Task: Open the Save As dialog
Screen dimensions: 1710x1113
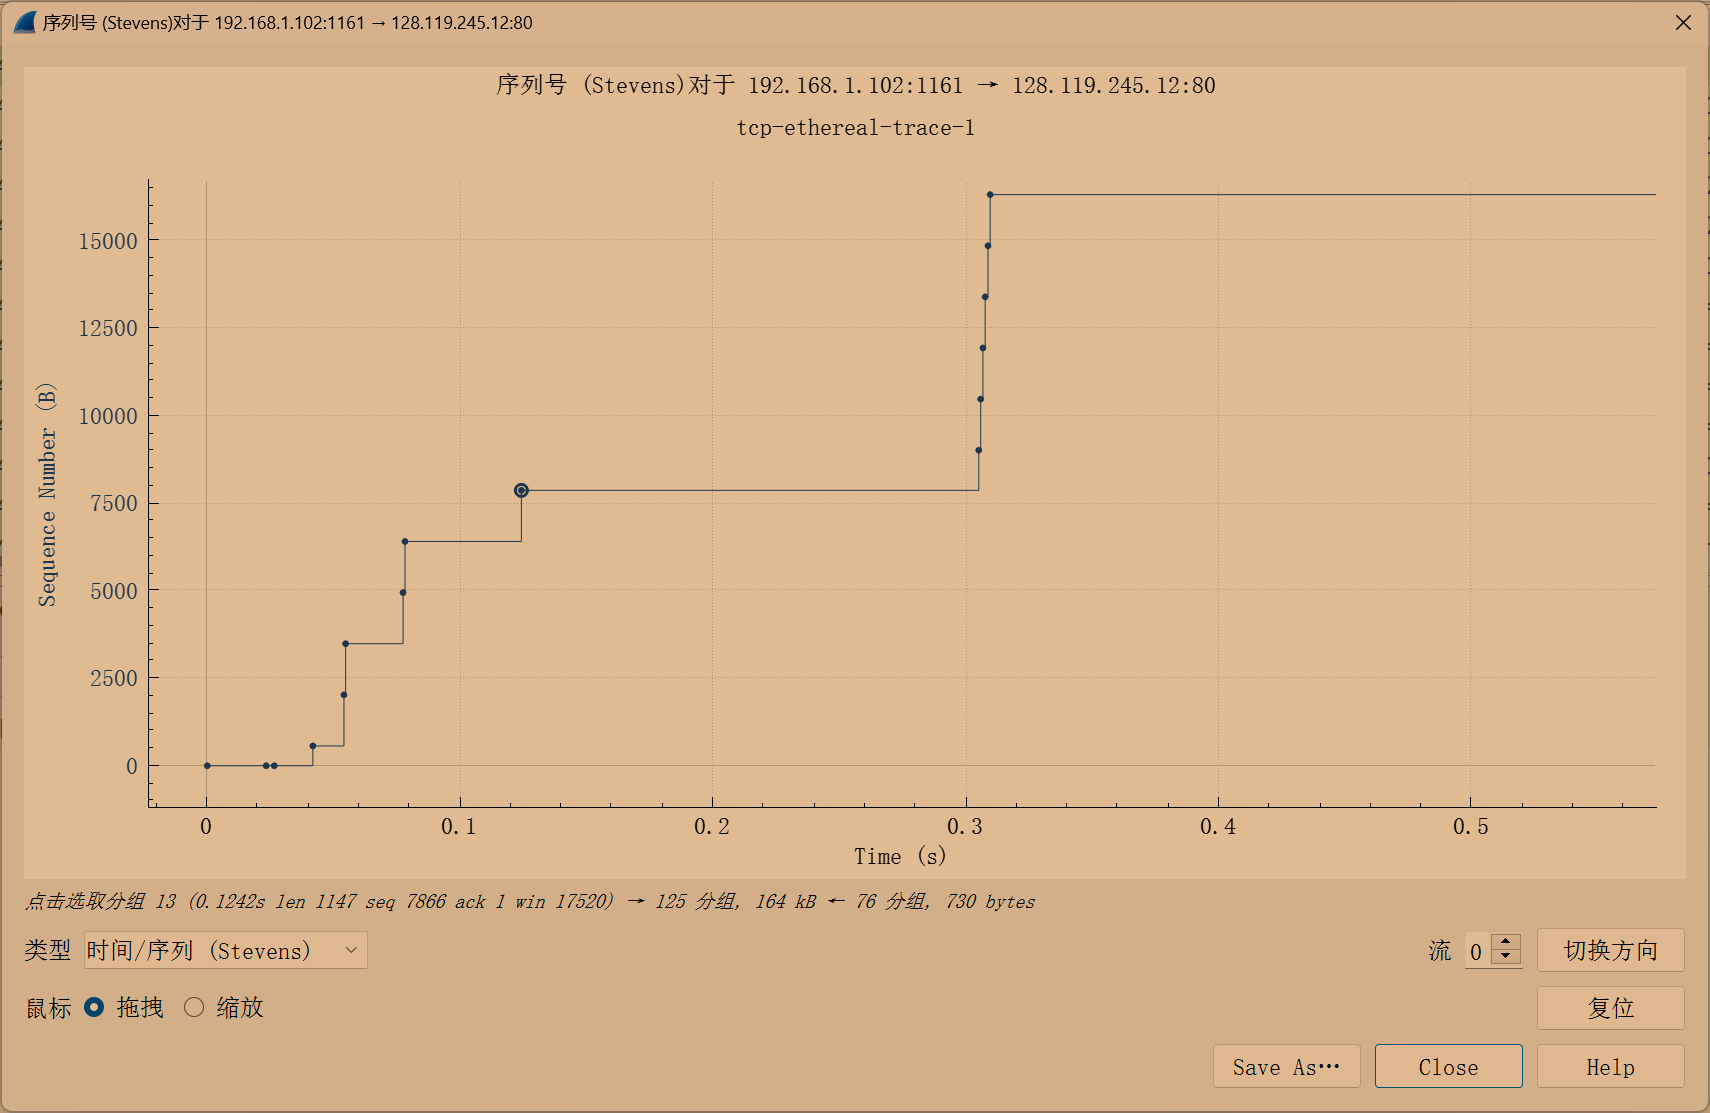Action: click(1286, 1066)
